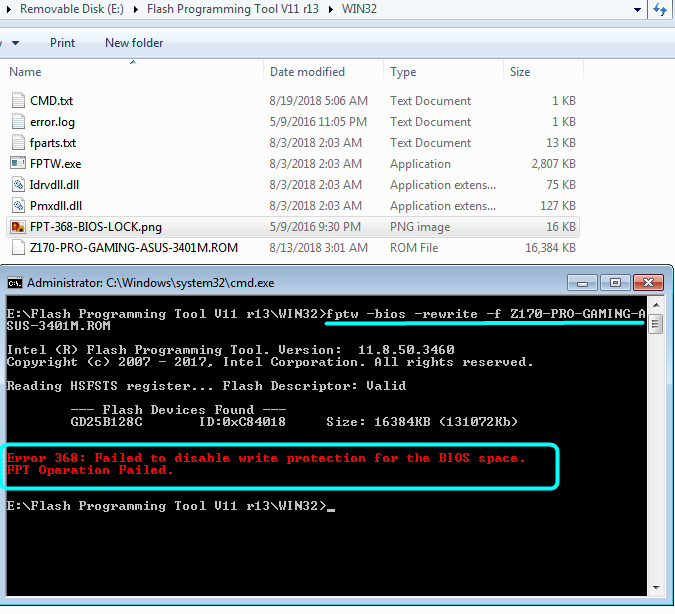Click the Error 368 message line
Image resolution: width=675 pixels, height=614 pixels.
pyautogui.click(x=266, y=458)
